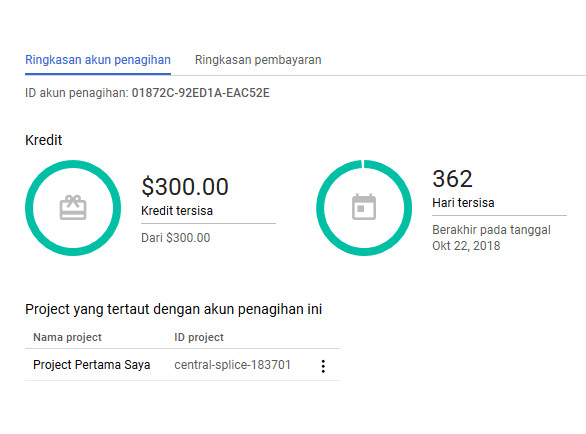The image size is (586, 434).
Task: Click the Nama project column header
Action: tap(67, 337)
